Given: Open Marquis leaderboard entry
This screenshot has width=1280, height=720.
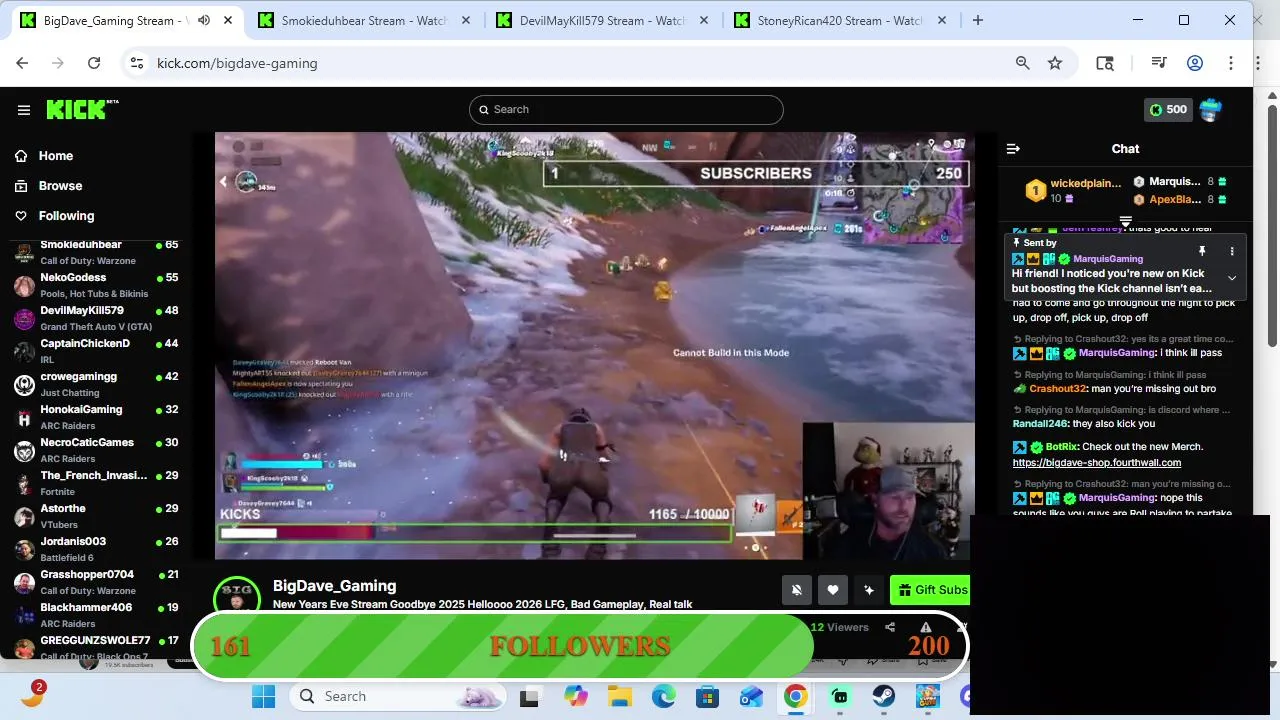Looking at the screenshot, I should pyautogui.click(x=1180, y=181).
